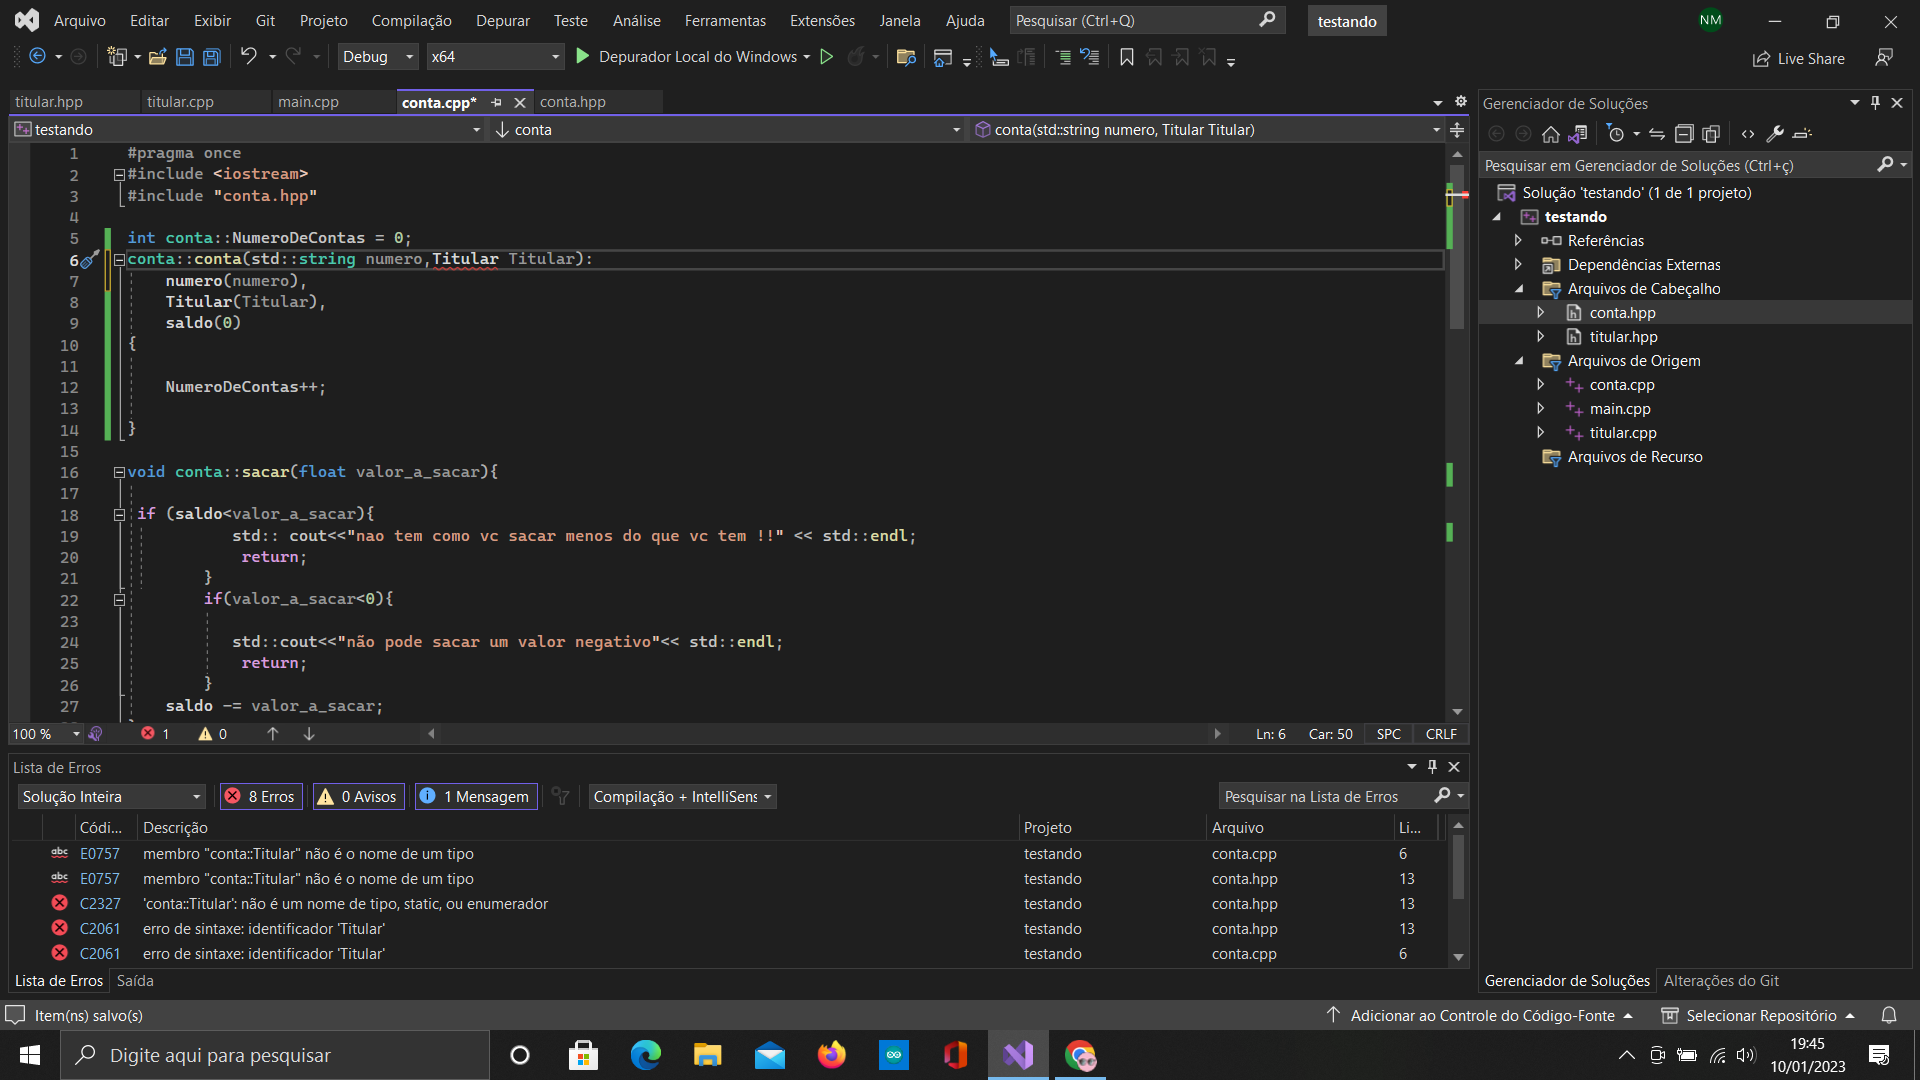Open the Compilação menu
The width and height of the screenshot is (1920, 1080).
tap(411, 20)
